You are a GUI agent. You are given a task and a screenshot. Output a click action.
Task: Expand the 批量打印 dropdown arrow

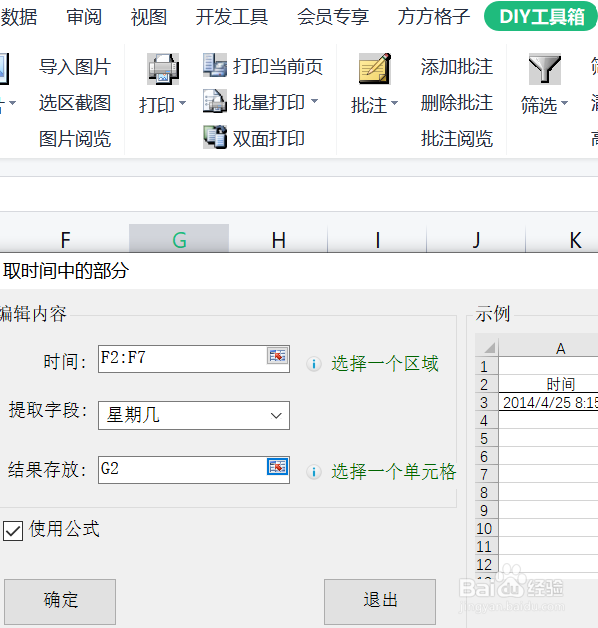314,101
